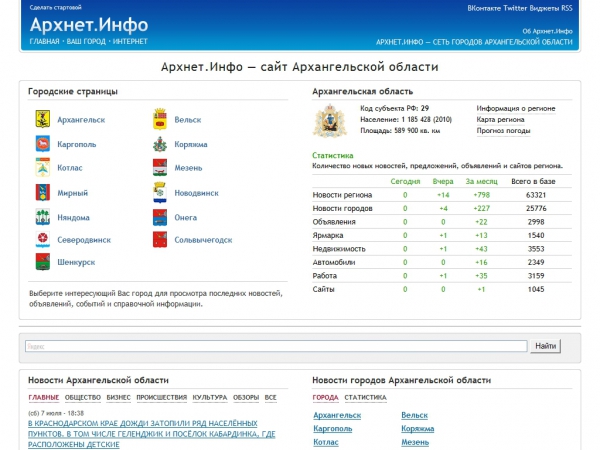Open the Архангельск city page link
Image resolution: width=600 pixels, height=450 pixels.
[x=81, y=120]
